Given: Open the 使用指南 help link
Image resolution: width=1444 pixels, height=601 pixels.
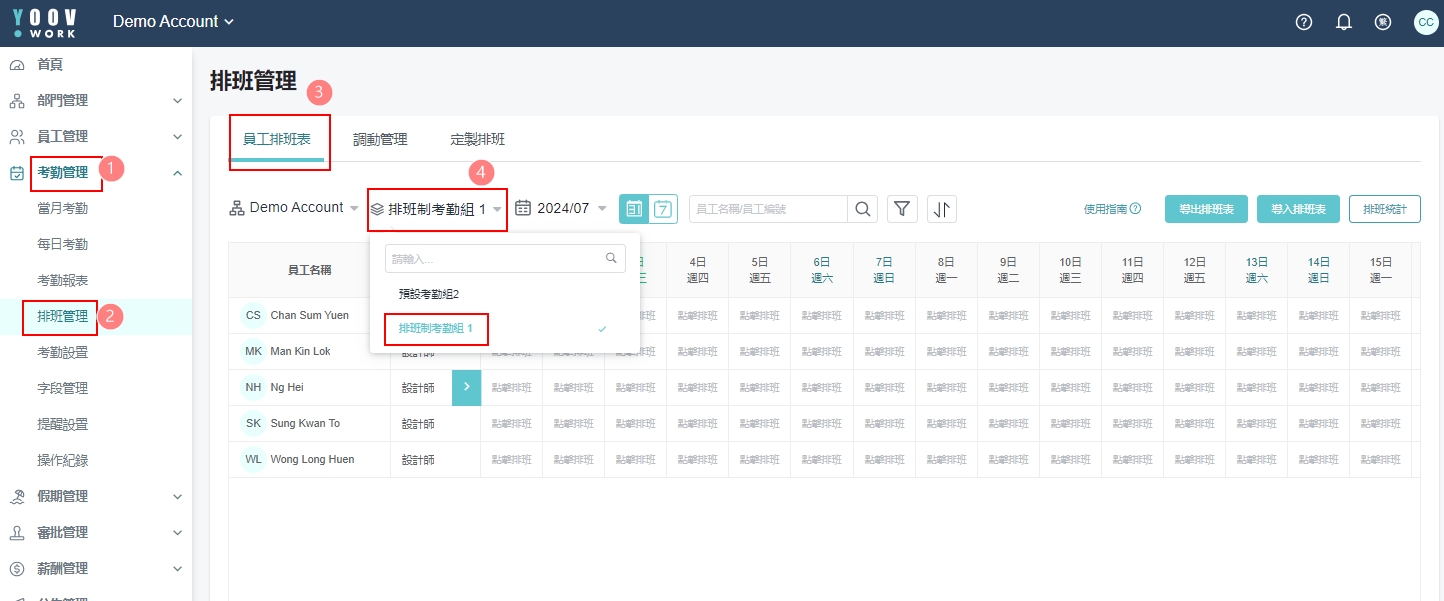Looking at the screenshot, I should pos(1112,209).
